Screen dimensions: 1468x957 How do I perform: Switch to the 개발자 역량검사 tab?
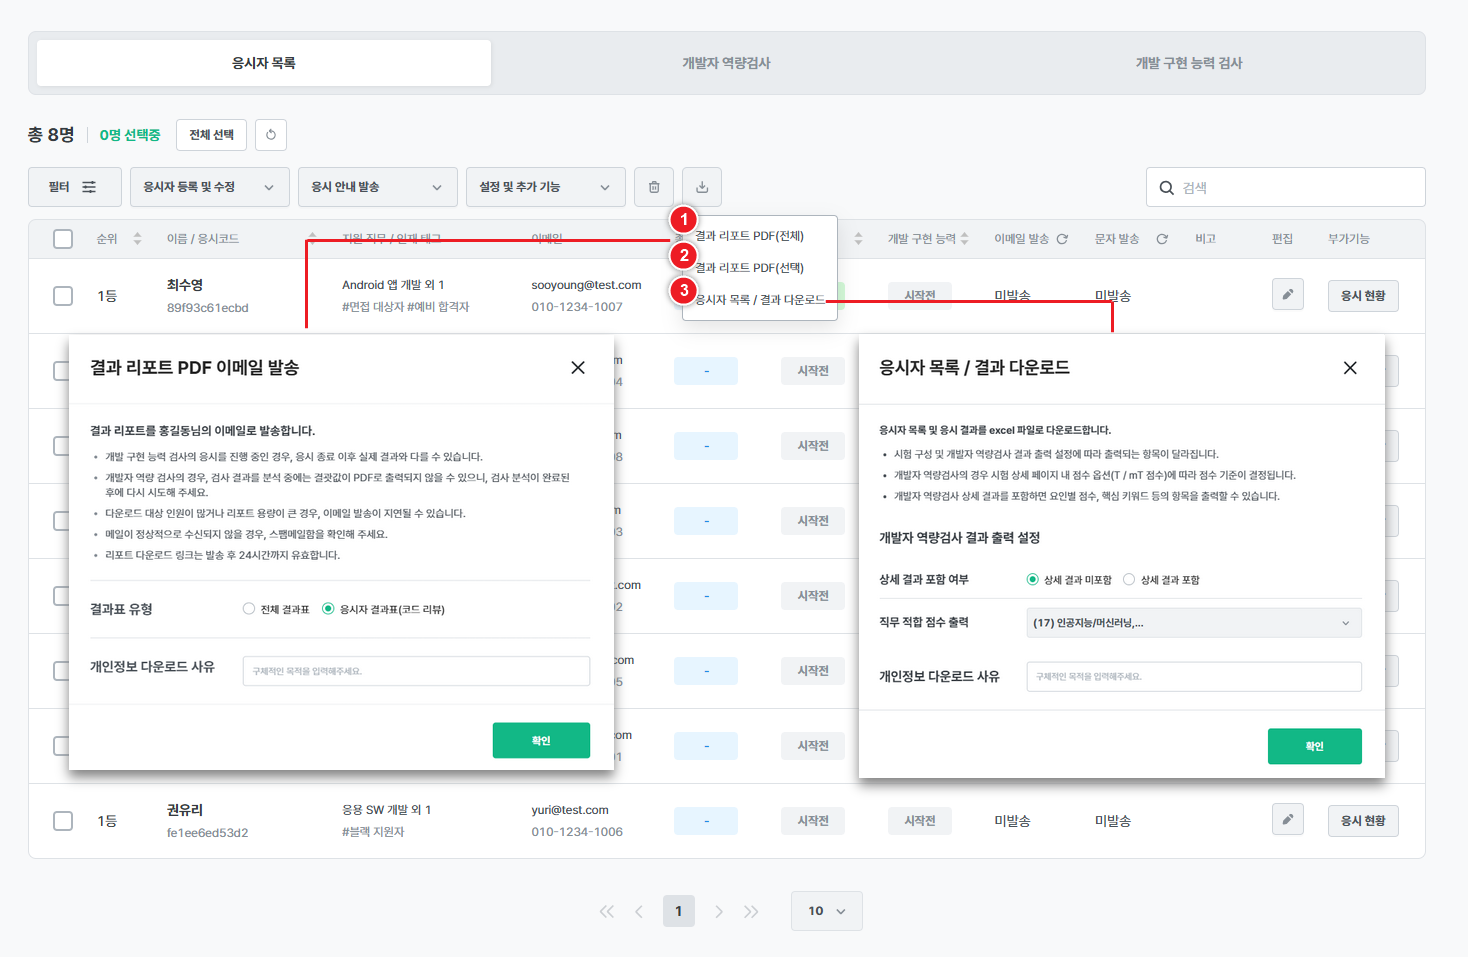click(x=726, y=63)
